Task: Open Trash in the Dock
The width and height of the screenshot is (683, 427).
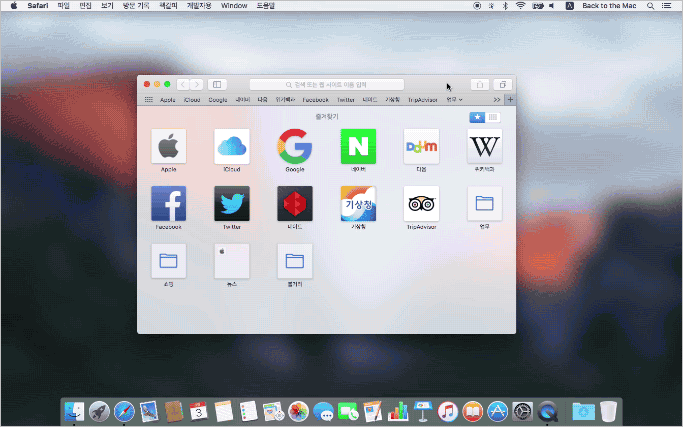Action: click(x=609, y=411)
